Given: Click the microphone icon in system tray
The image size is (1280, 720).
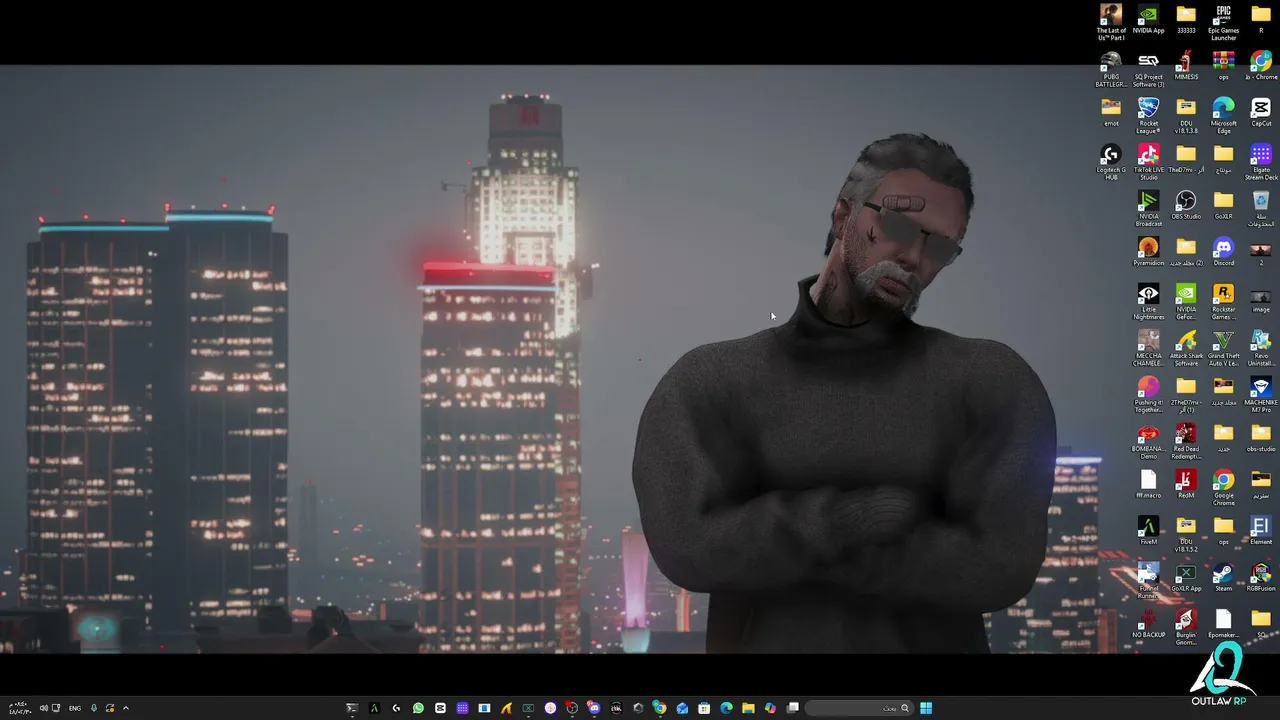Looking at the screenshot, I should 94,708.
